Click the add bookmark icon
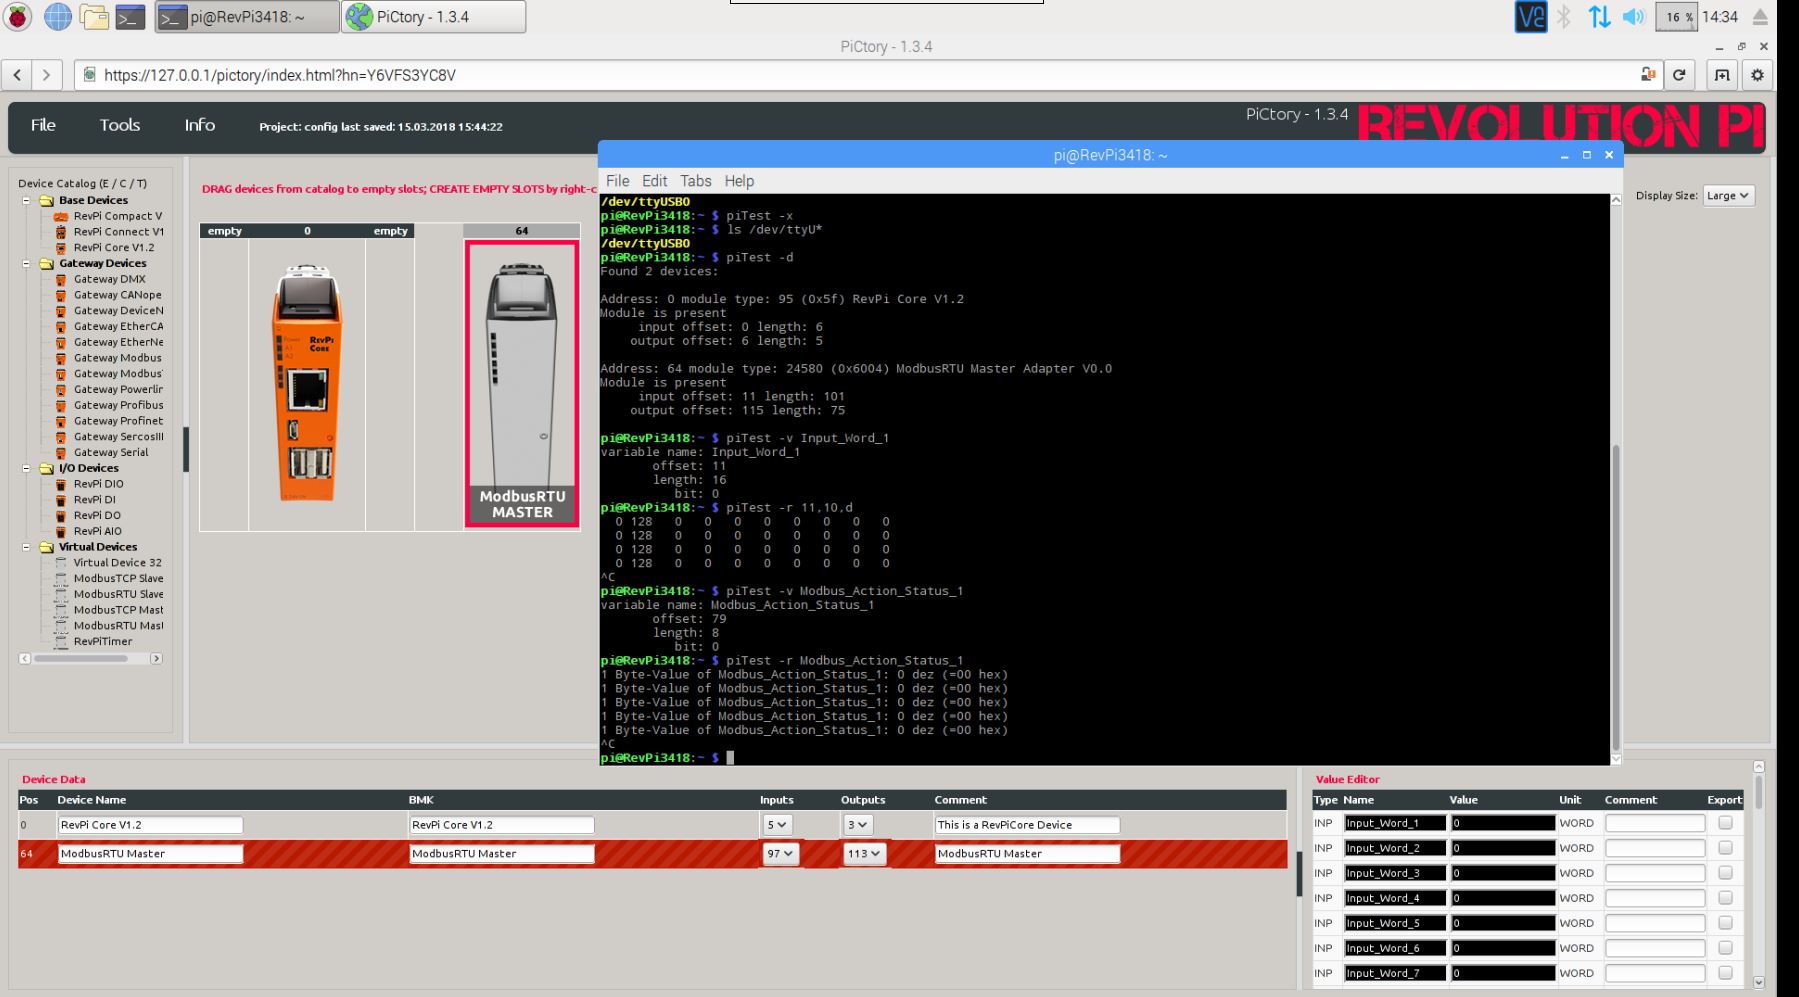This screenshot has height=997, width=1799. pyautogui.click(x=1722, y=75)
